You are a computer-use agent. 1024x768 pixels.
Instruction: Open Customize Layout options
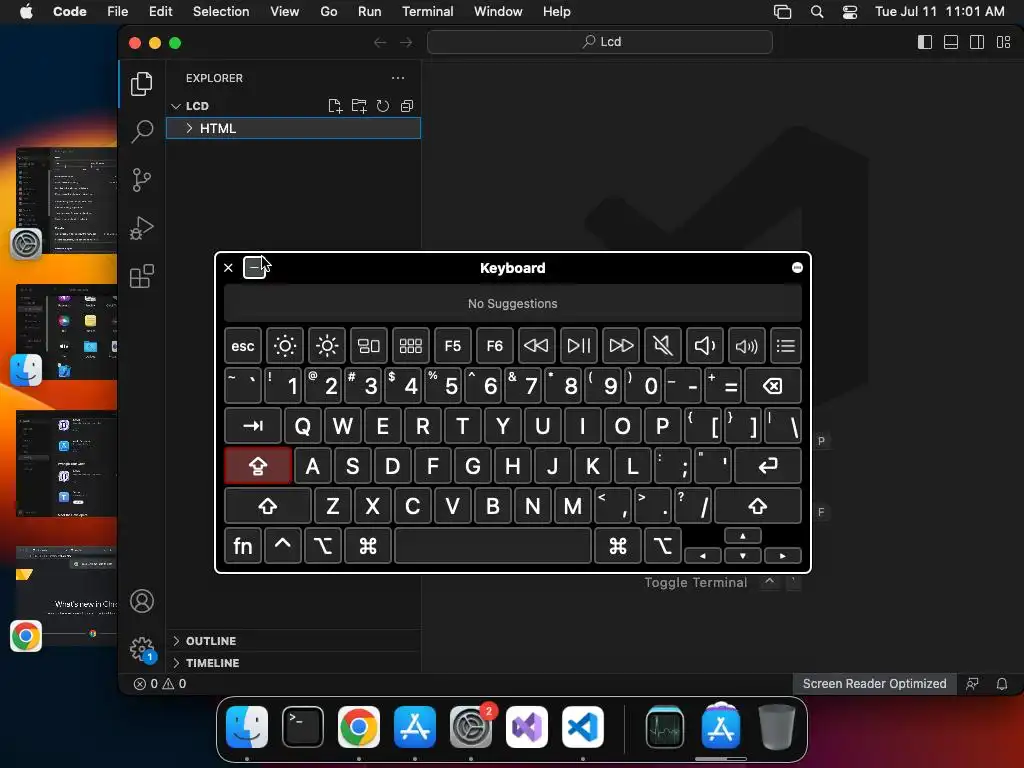1004,42
